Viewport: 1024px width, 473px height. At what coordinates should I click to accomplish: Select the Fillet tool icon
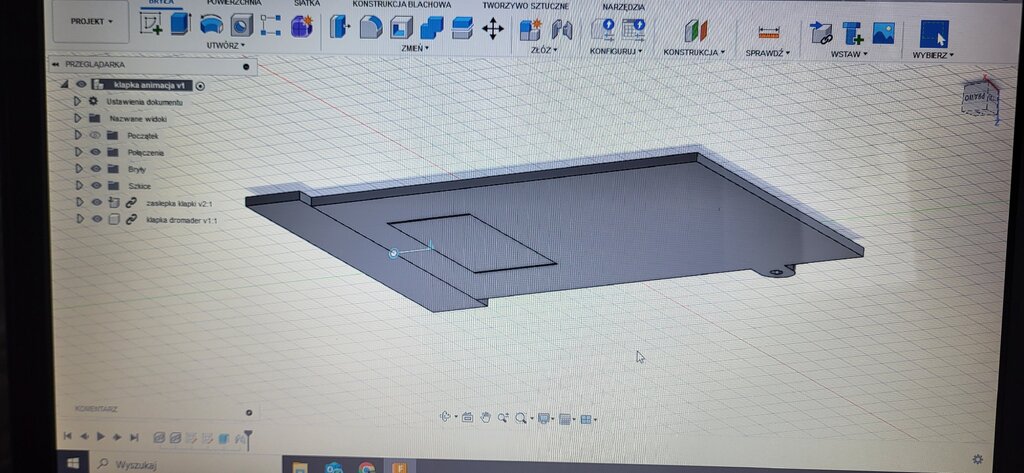coord(371,28)
